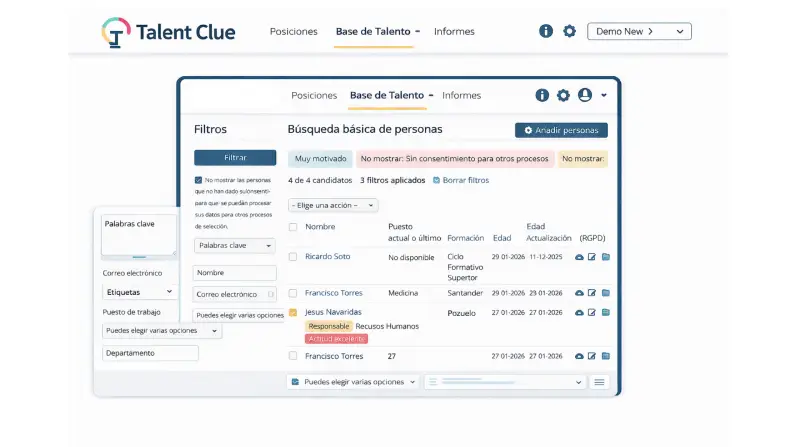Click the Talent Clue logo
The width and height of the screenshot is (800, 447).
pyautogui.click(x=168, y=32)
